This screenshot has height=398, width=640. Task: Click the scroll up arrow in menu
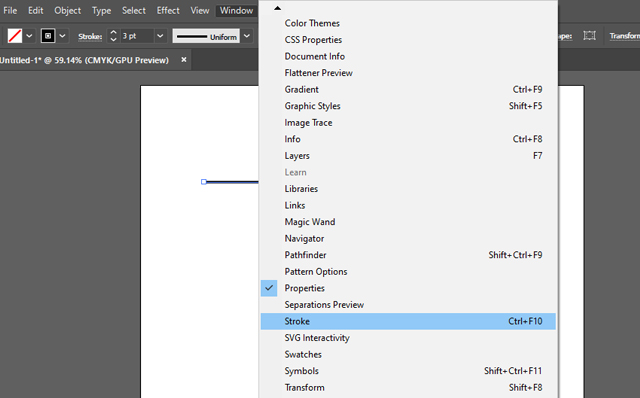point(278,8)
